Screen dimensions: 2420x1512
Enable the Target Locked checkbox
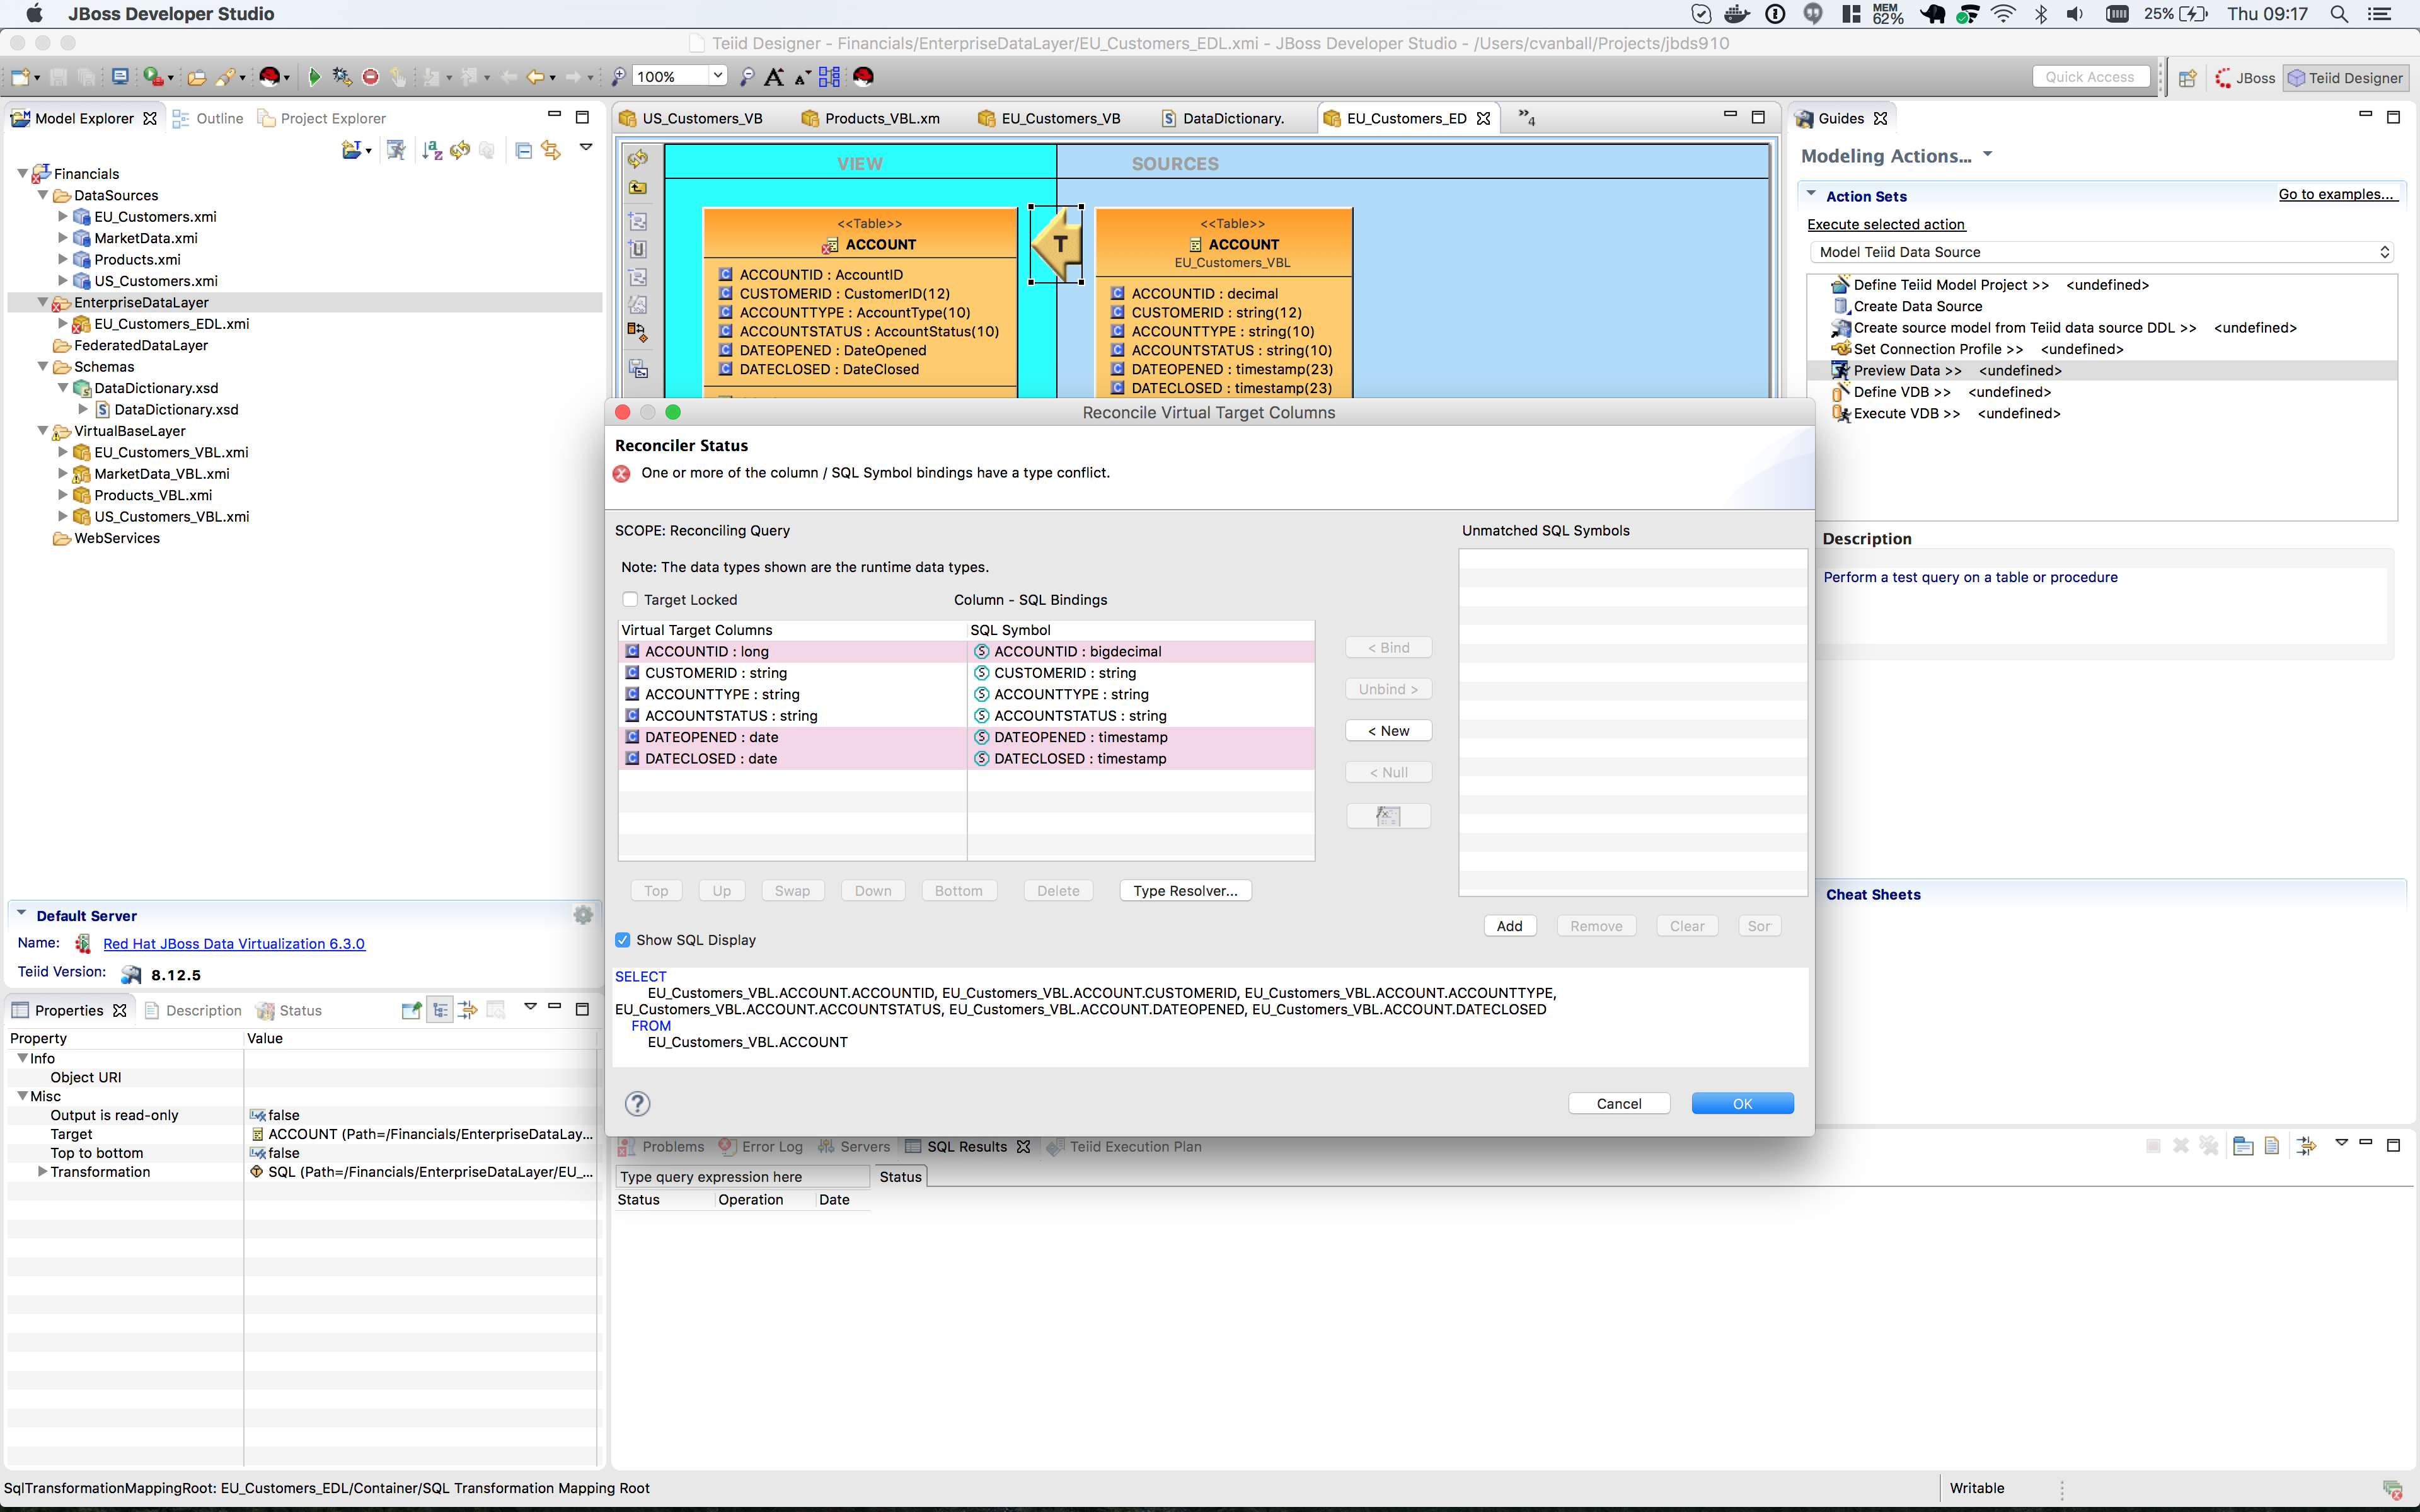[x=630, y=599]
